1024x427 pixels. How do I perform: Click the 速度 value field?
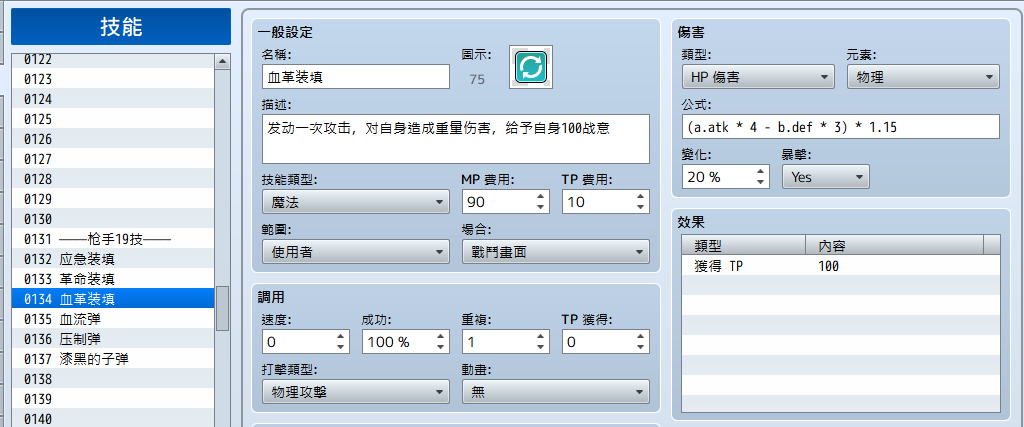(x=306, y=341)
